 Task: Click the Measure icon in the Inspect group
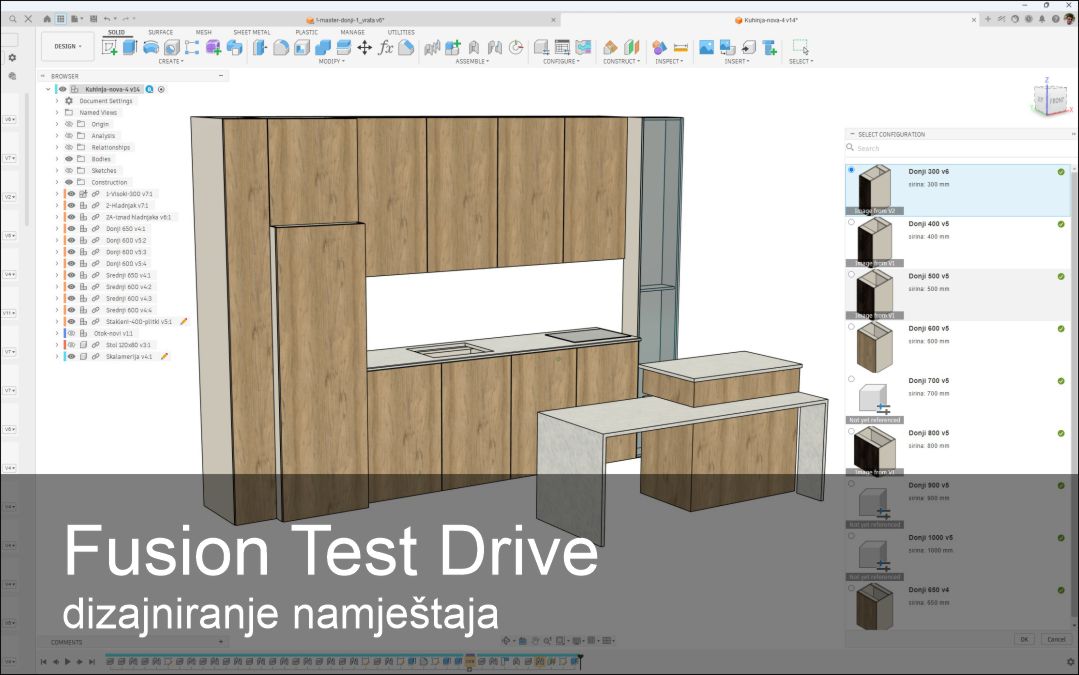coord(681,47)
